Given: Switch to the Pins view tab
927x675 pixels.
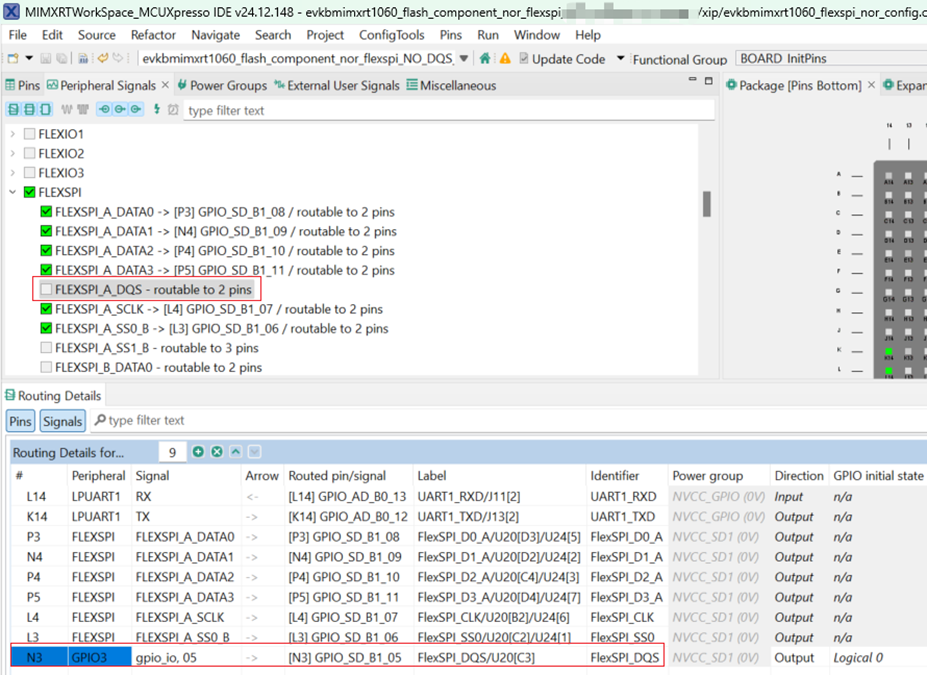Looking at the screenshot, I should tap(22, 86).
